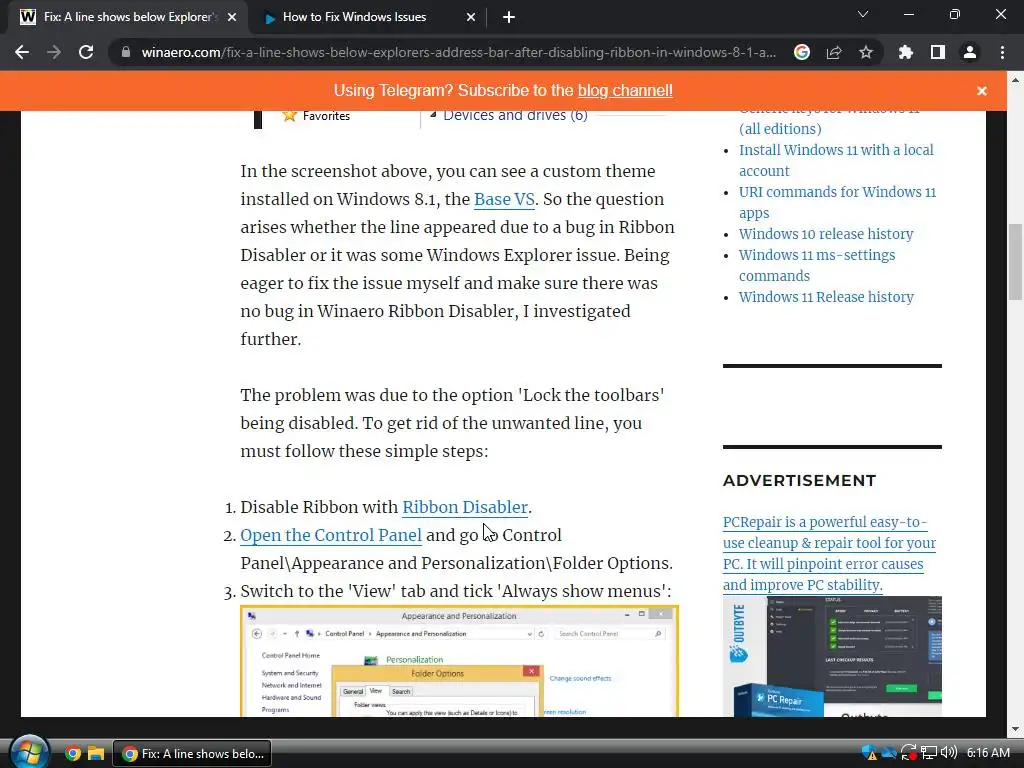This screenshot has height=768, width=1024.
Task: Open the volume speaker tray icon
Action: (950, 753)
